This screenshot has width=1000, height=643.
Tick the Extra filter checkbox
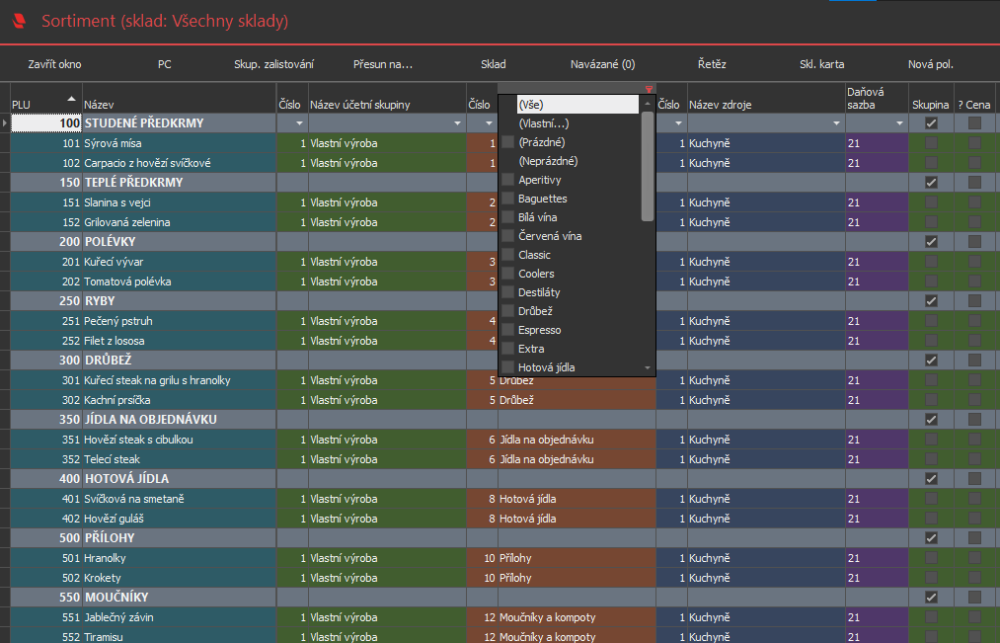pos(508,348)
